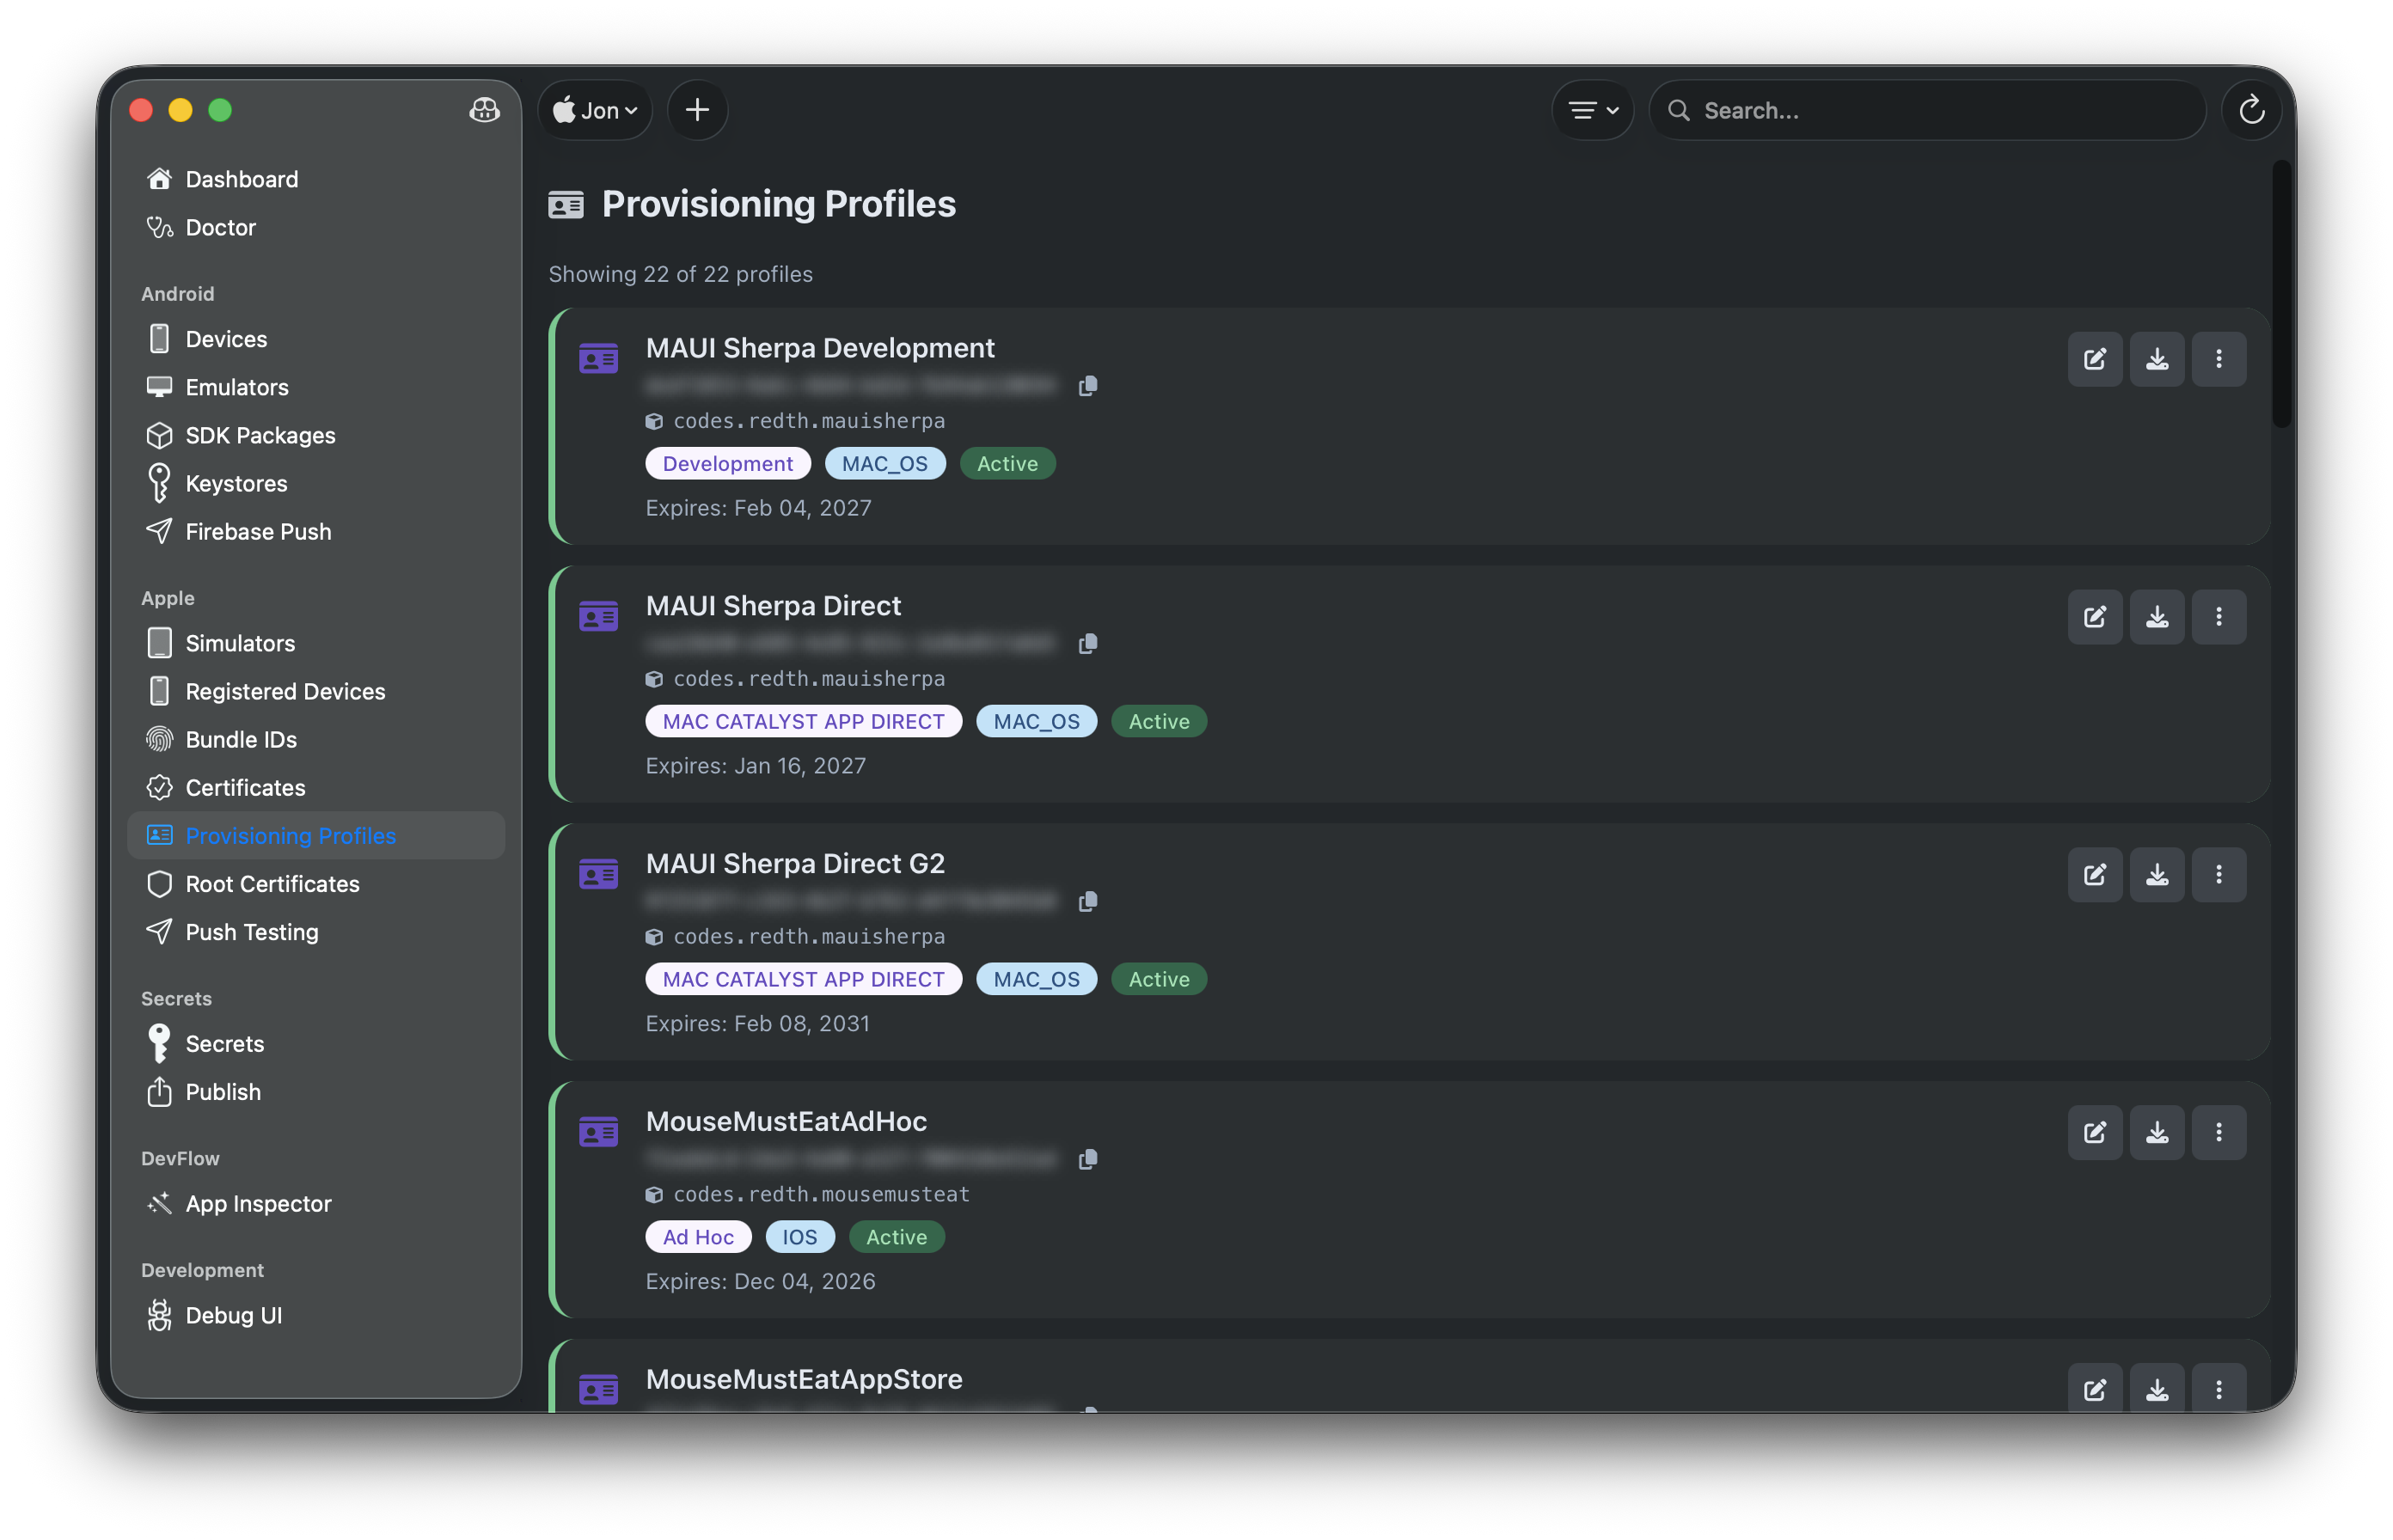Open the Jon account switcher dropdown
This screenshot has height=1540, width=2393.
(595, 110)
